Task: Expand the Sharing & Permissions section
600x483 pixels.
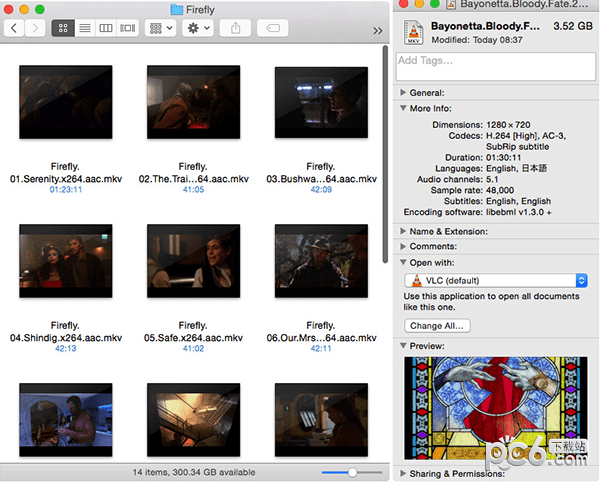Action: (403, 473)
